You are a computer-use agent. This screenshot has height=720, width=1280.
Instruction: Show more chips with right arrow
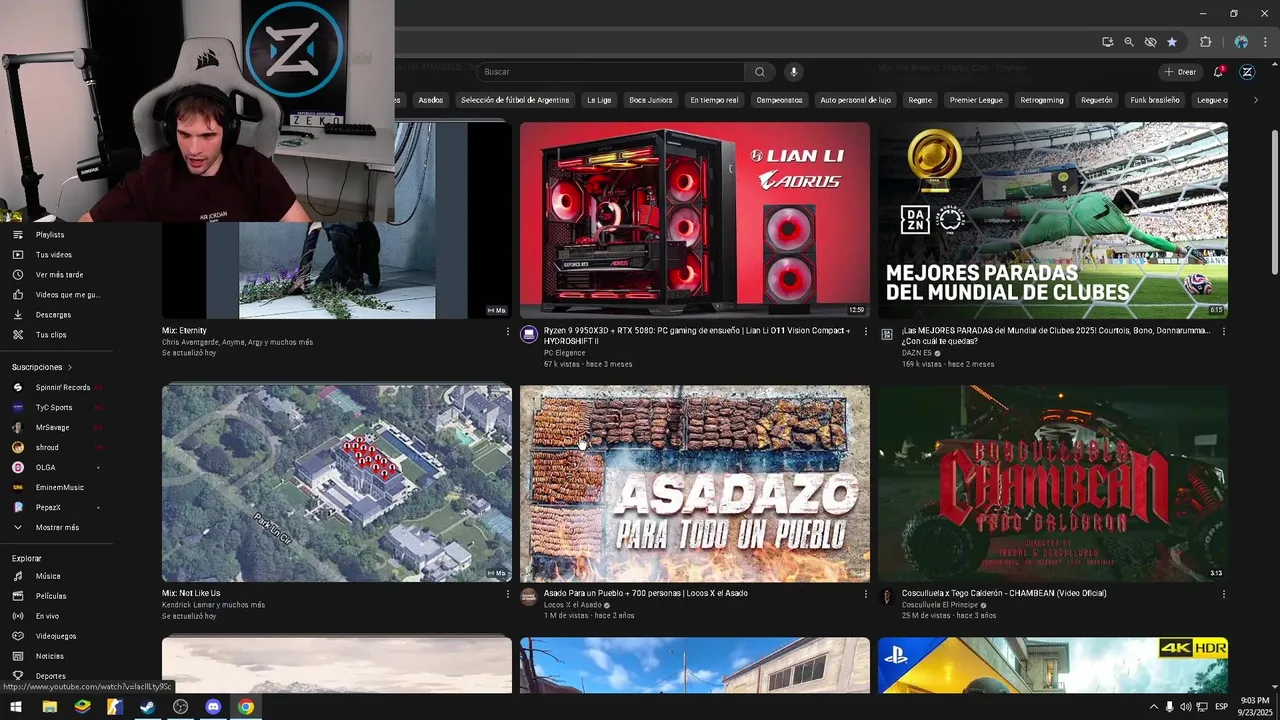[x=1256, y=100]
